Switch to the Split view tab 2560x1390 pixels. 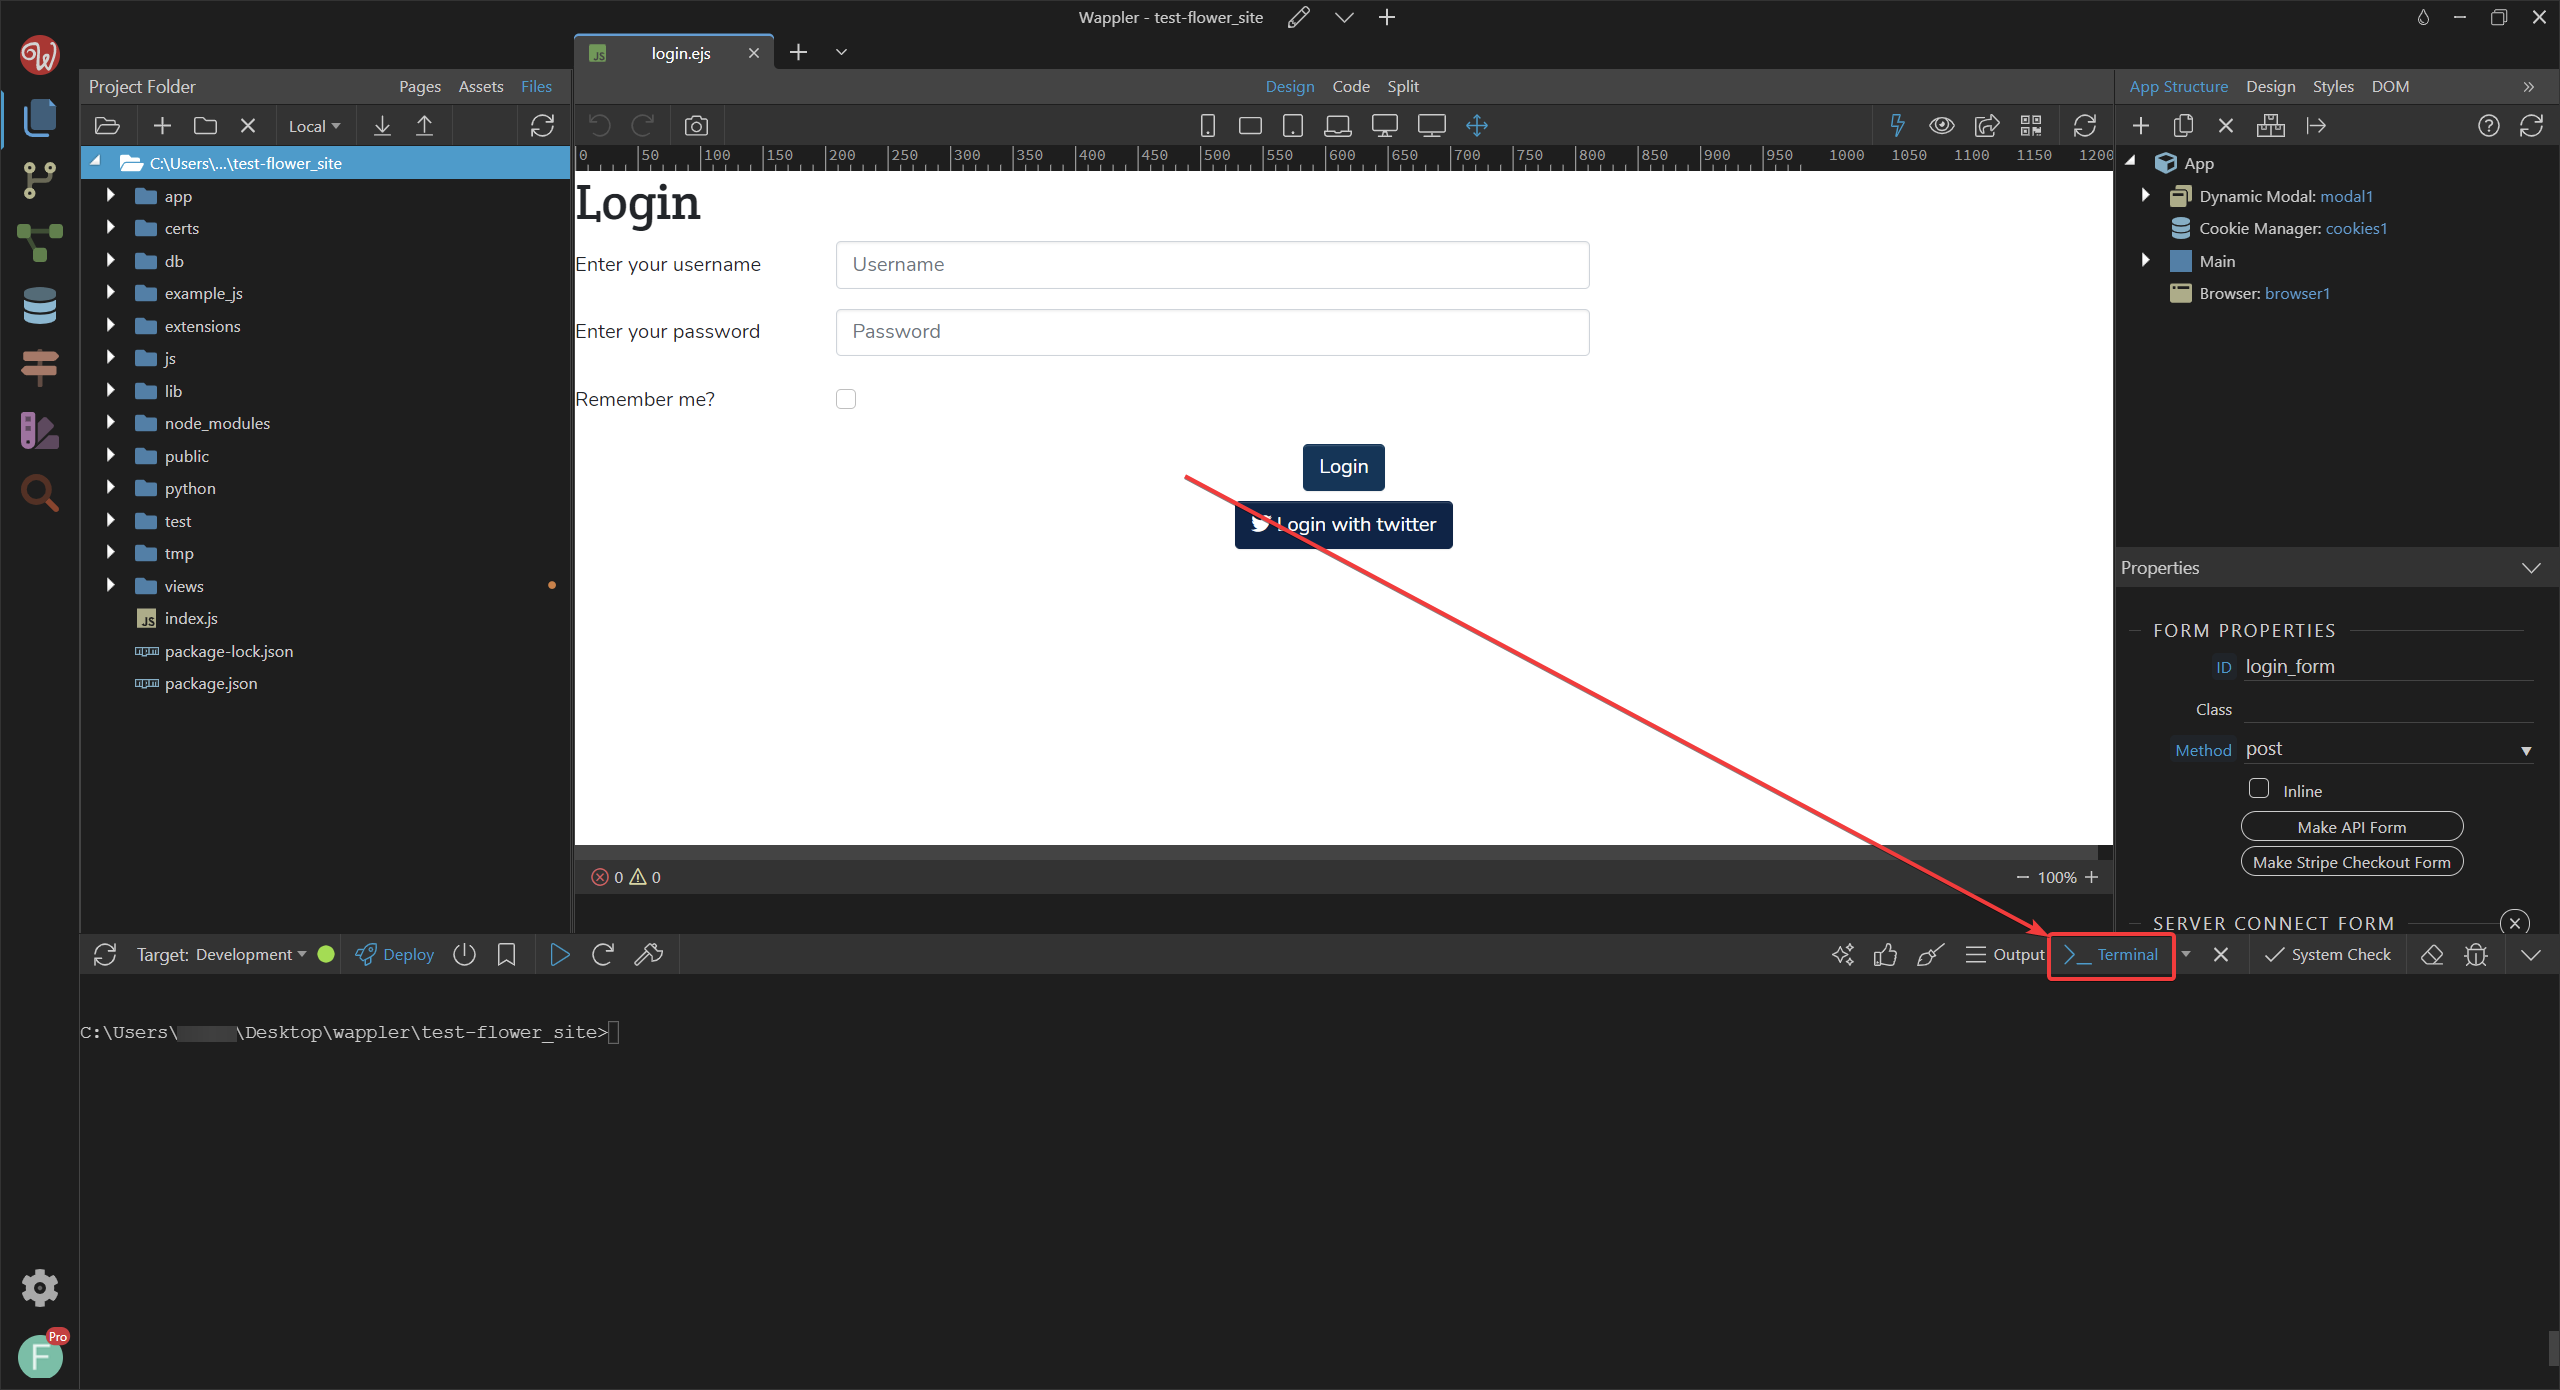(1403, 86)
